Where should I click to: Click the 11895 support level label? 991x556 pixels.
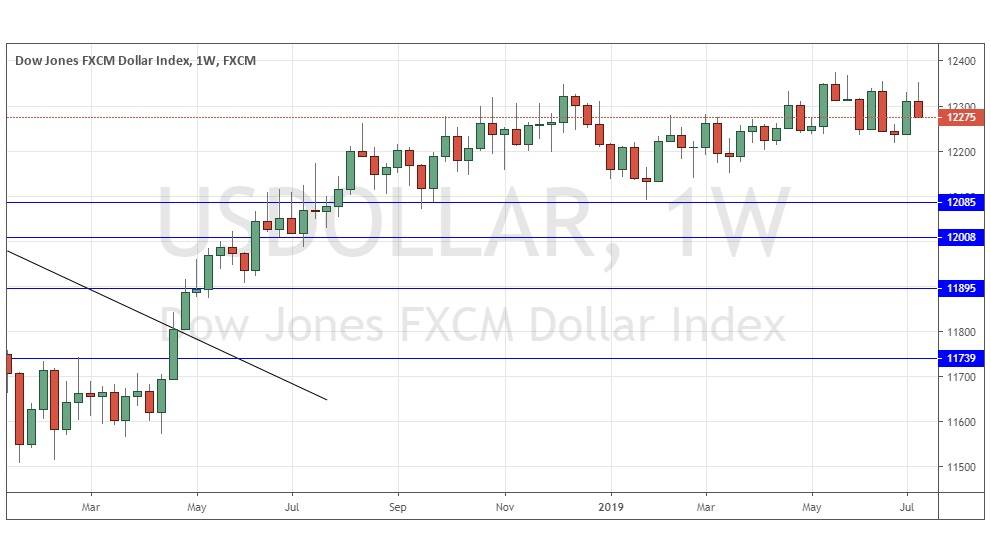(959, 289)
